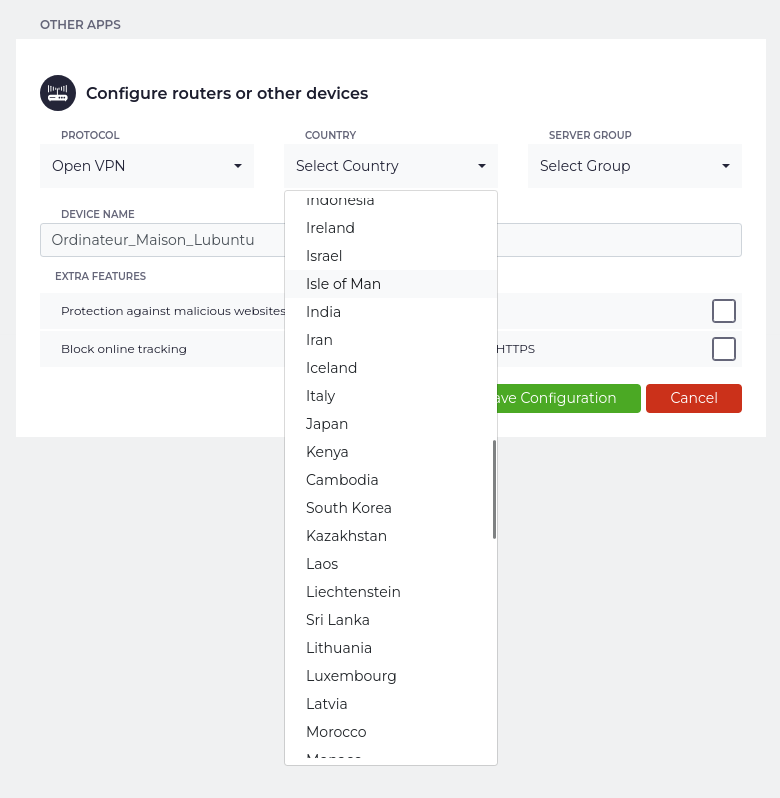The width and height of the screenshot is (780, 798).
Task: Choose Luxembourg from the country options
Action: 351,676
